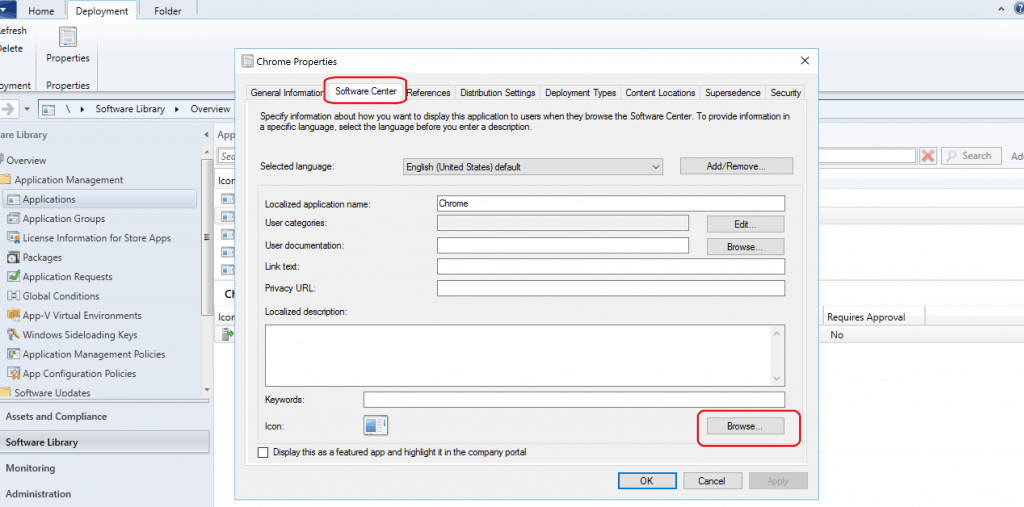Click the Application Requests icon
Viewport: 1024px width, 507px height.
point(14,276)
